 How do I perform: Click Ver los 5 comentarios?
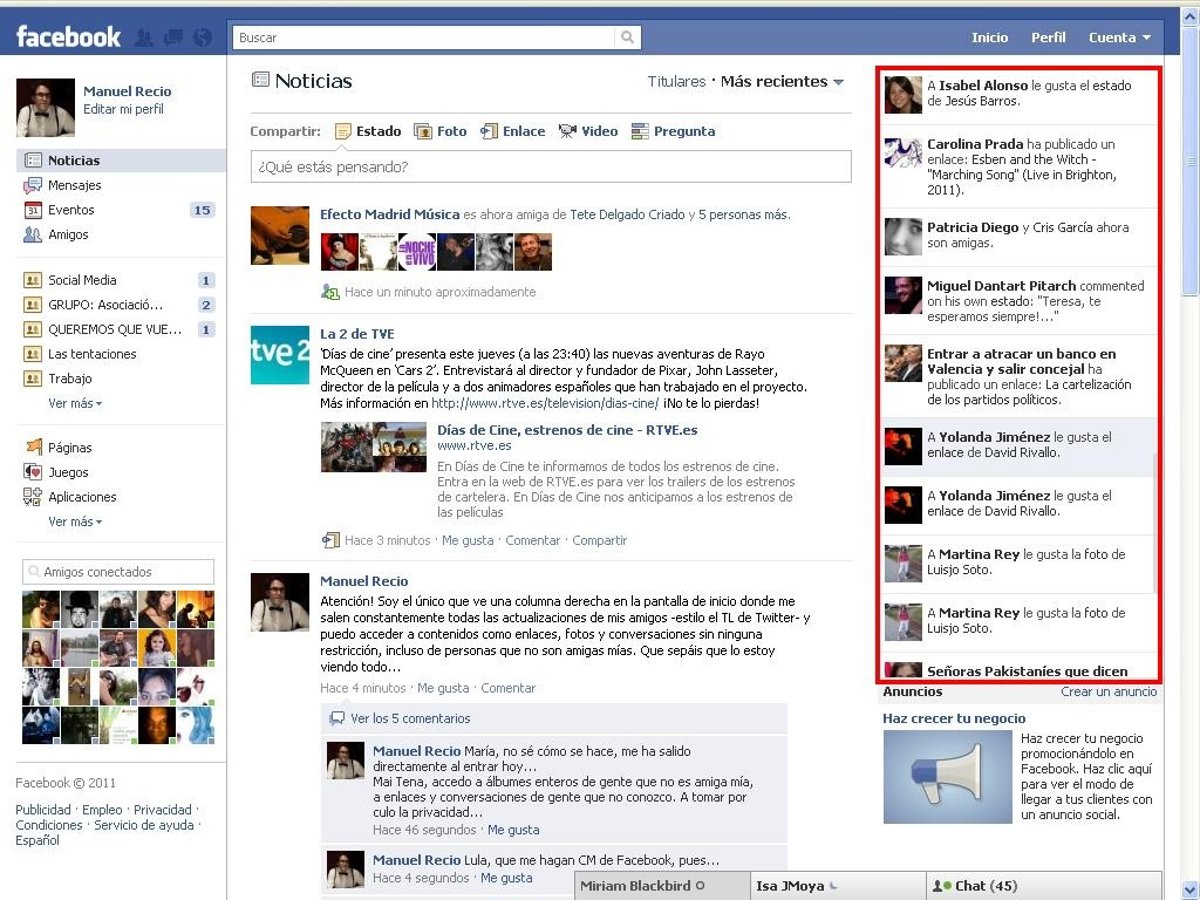coord(410,718)
